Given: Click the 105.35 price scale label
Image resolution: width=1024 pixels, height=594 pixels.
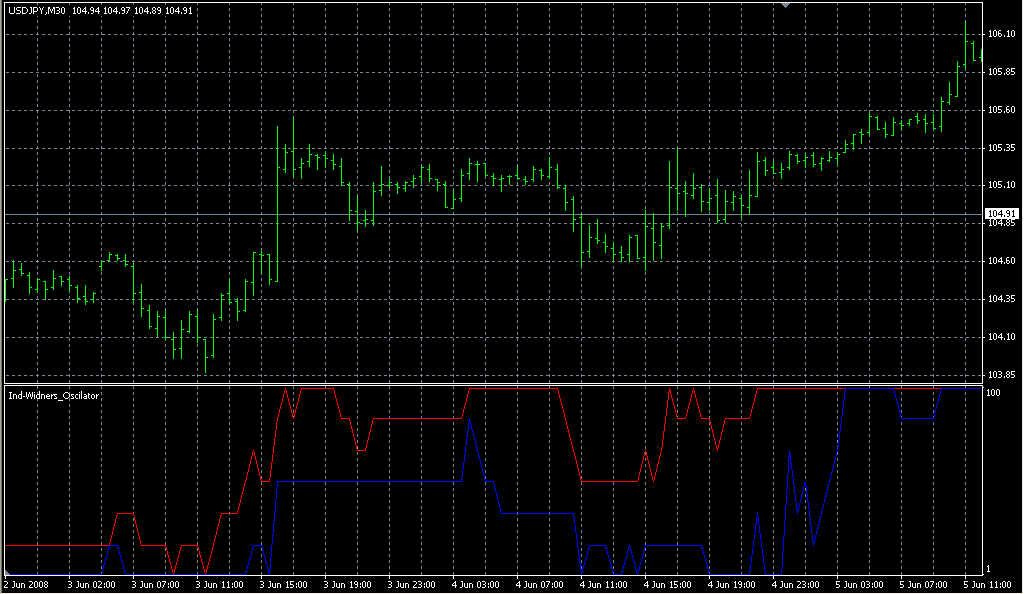Looking at the screenshot, I should 1001,148.
